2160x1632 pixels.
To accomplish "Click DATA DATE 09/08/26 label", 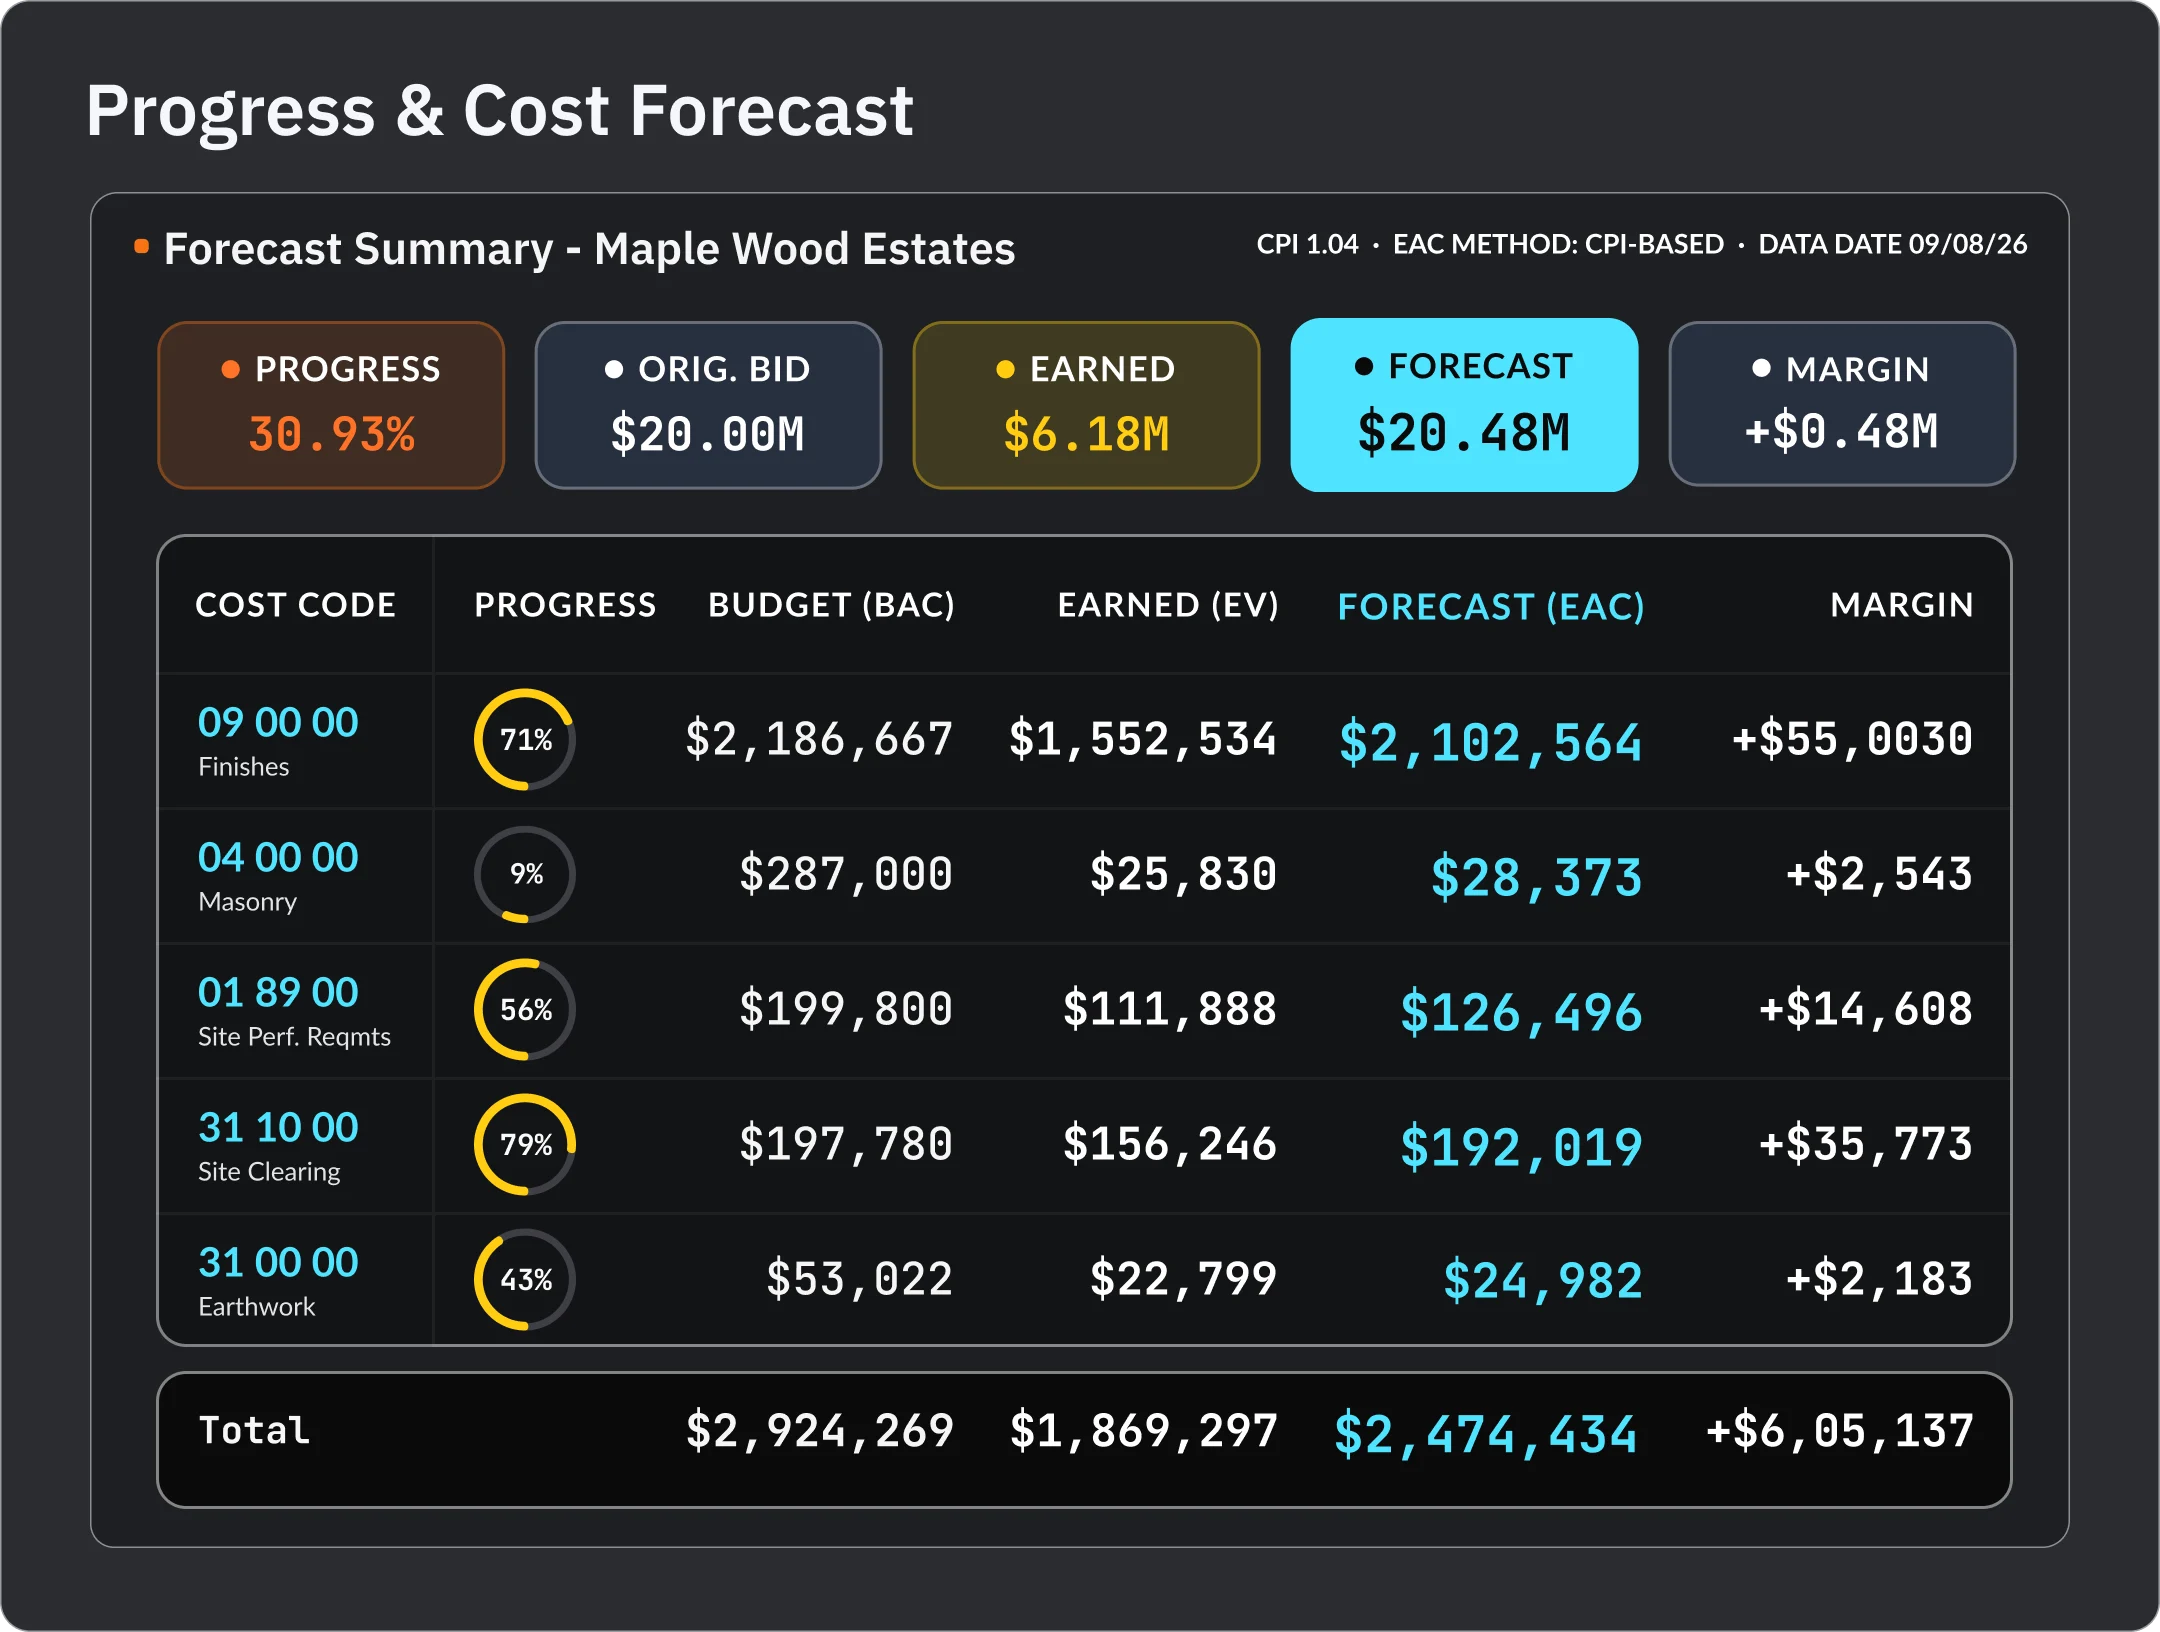I will point(1893,244).
